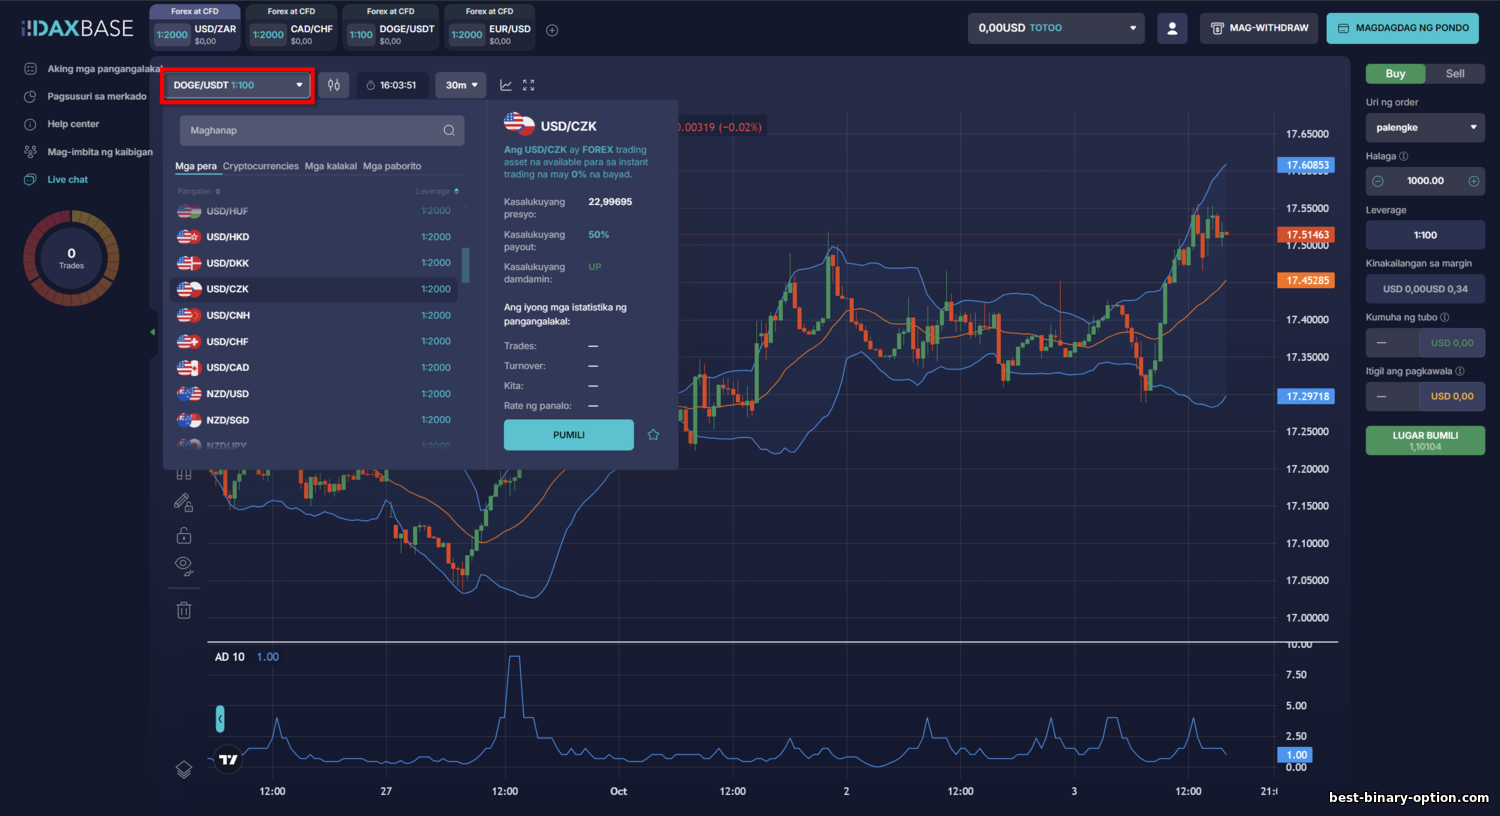Select the Mga paborito tab
Image resolution: width=1500 pixels, height=816 pixels.
[392, 166]
